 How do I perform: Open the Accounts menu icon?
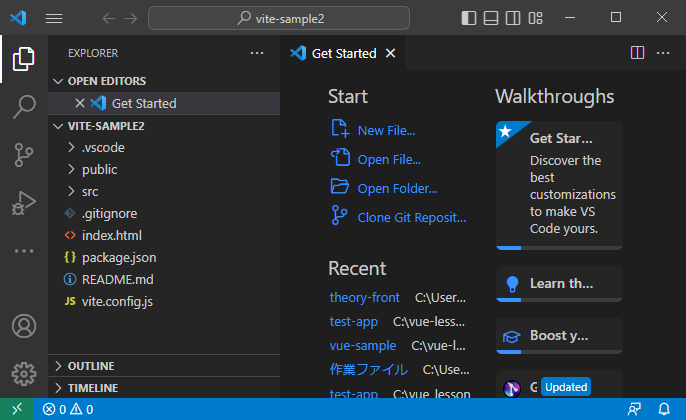click(24, 326)
